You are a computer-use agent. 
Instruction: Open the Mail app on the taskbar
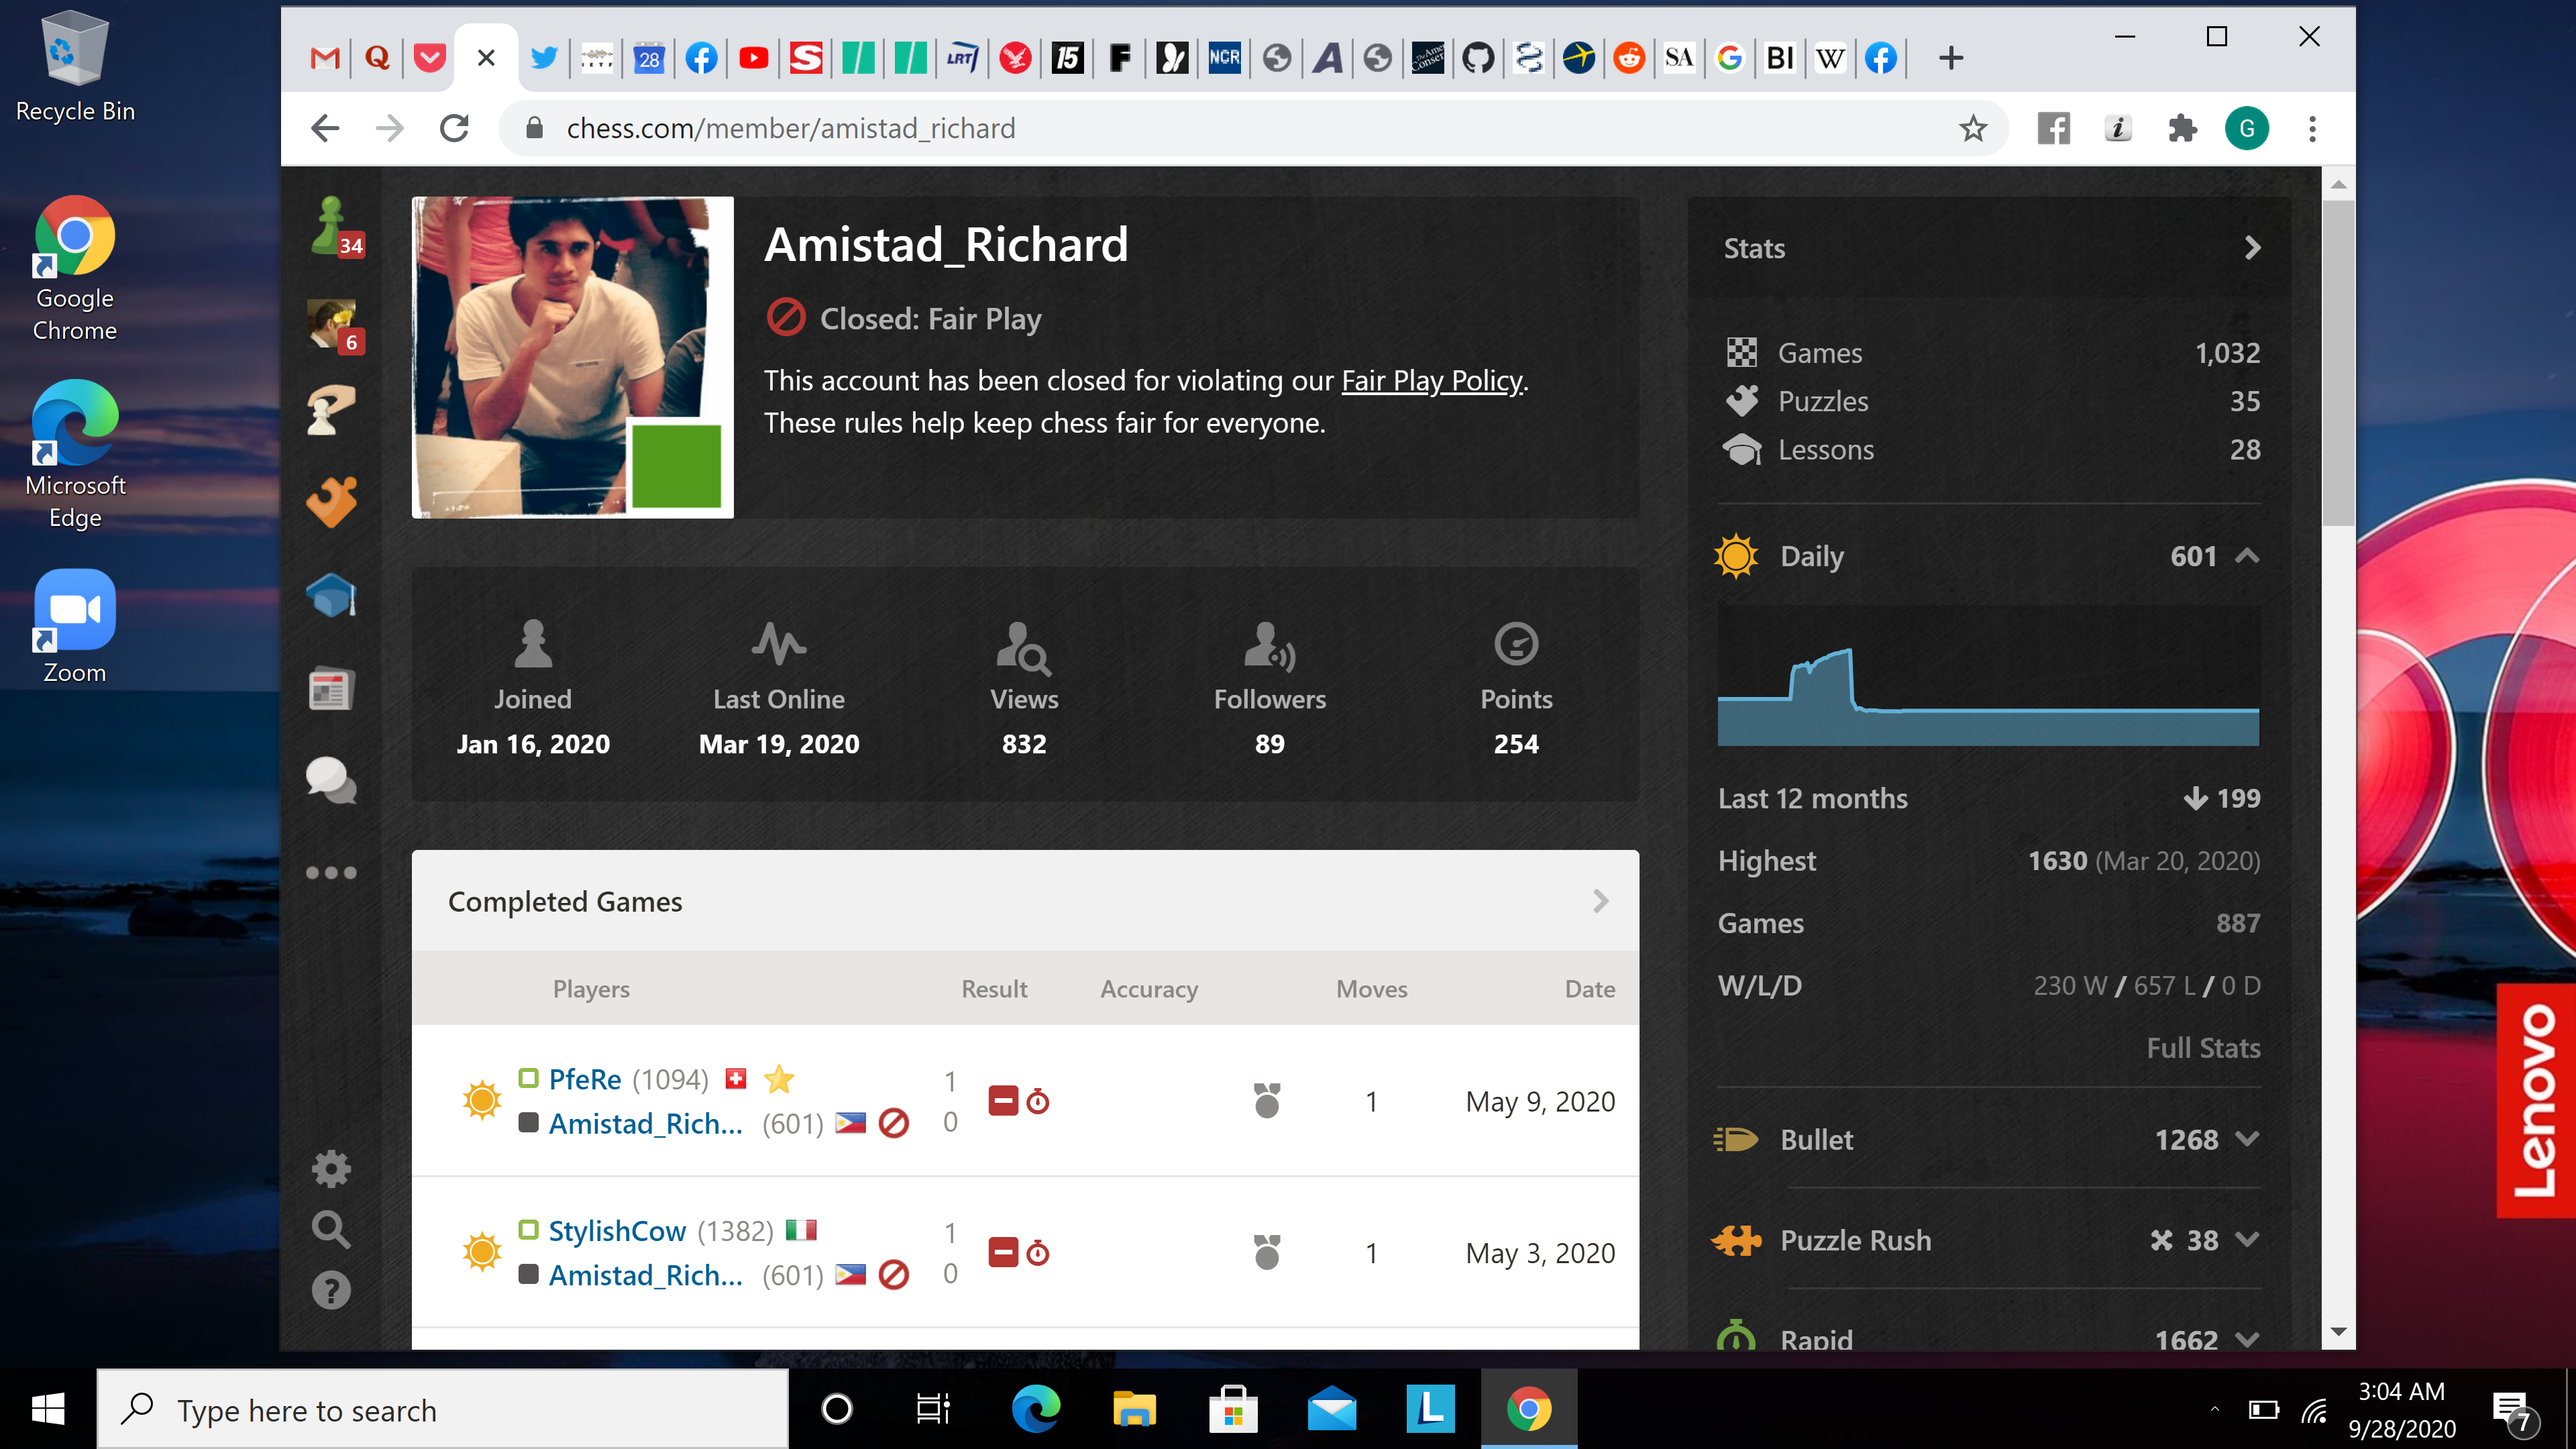pos(1332,1409)
